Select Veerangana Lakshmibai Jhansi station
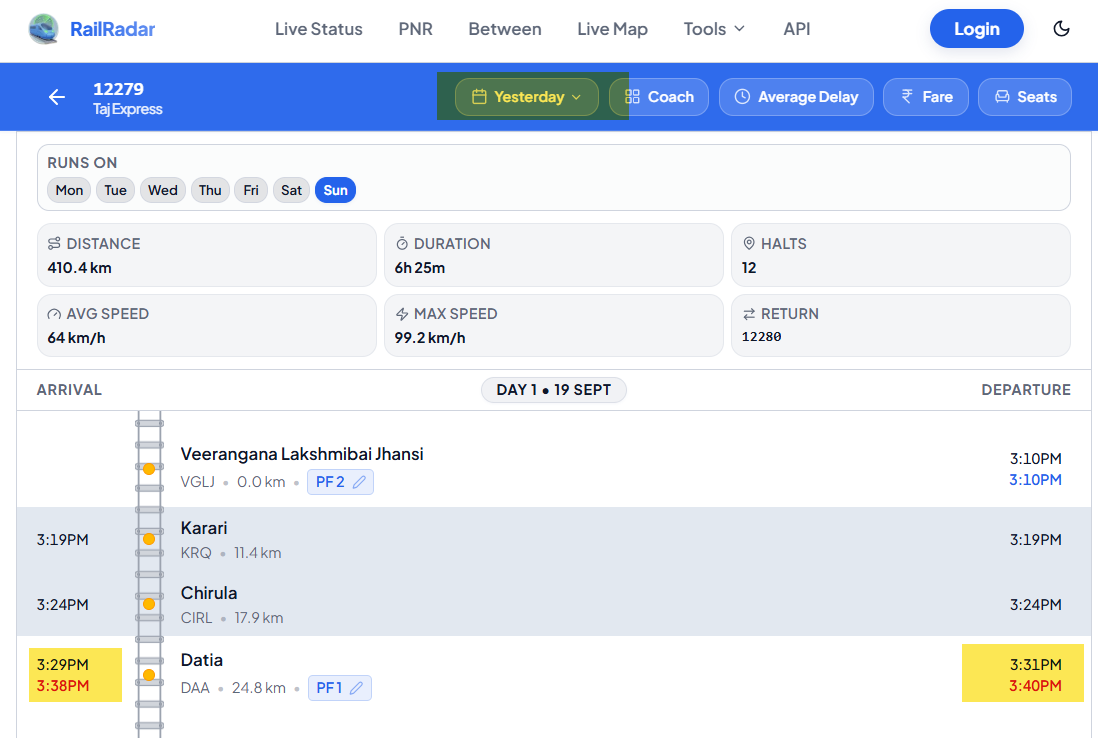This screenshot has height=738, width=1098. 302,454
